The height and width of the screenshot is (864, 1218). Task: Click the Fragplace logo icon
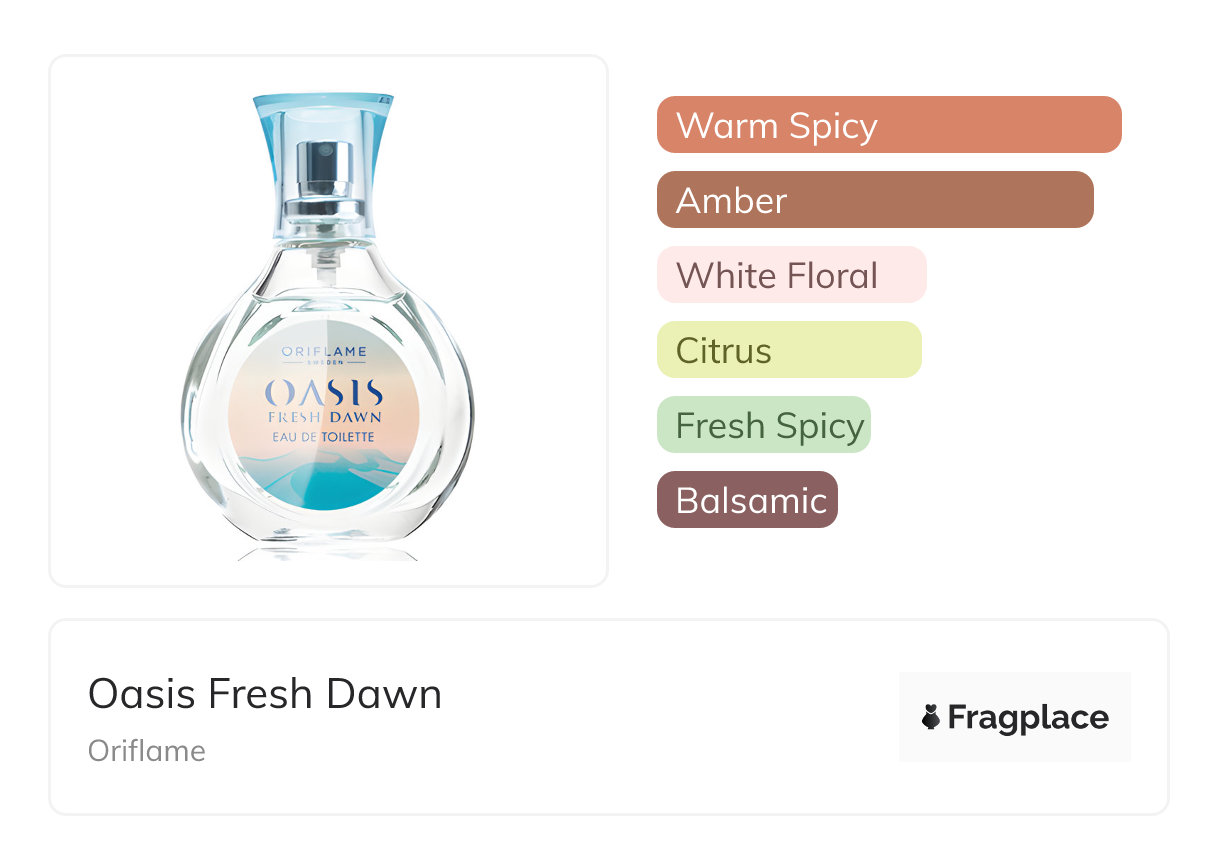click(x=931, y=717)
